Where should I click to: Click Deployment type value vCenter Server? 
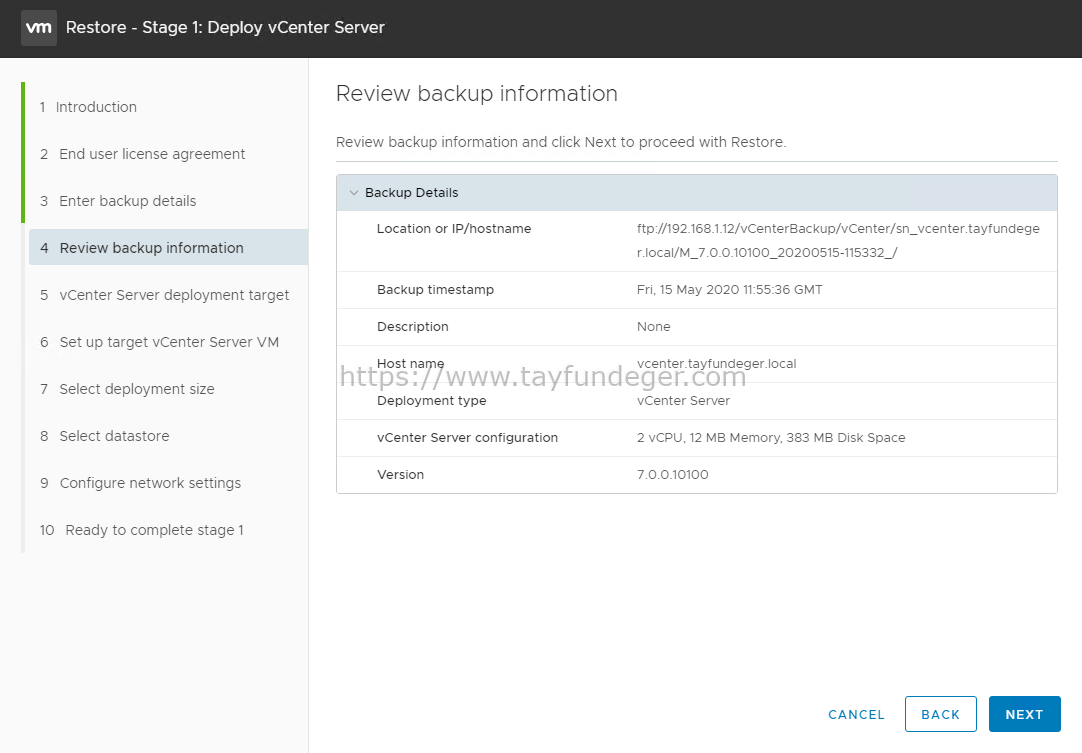click(683, 401)
